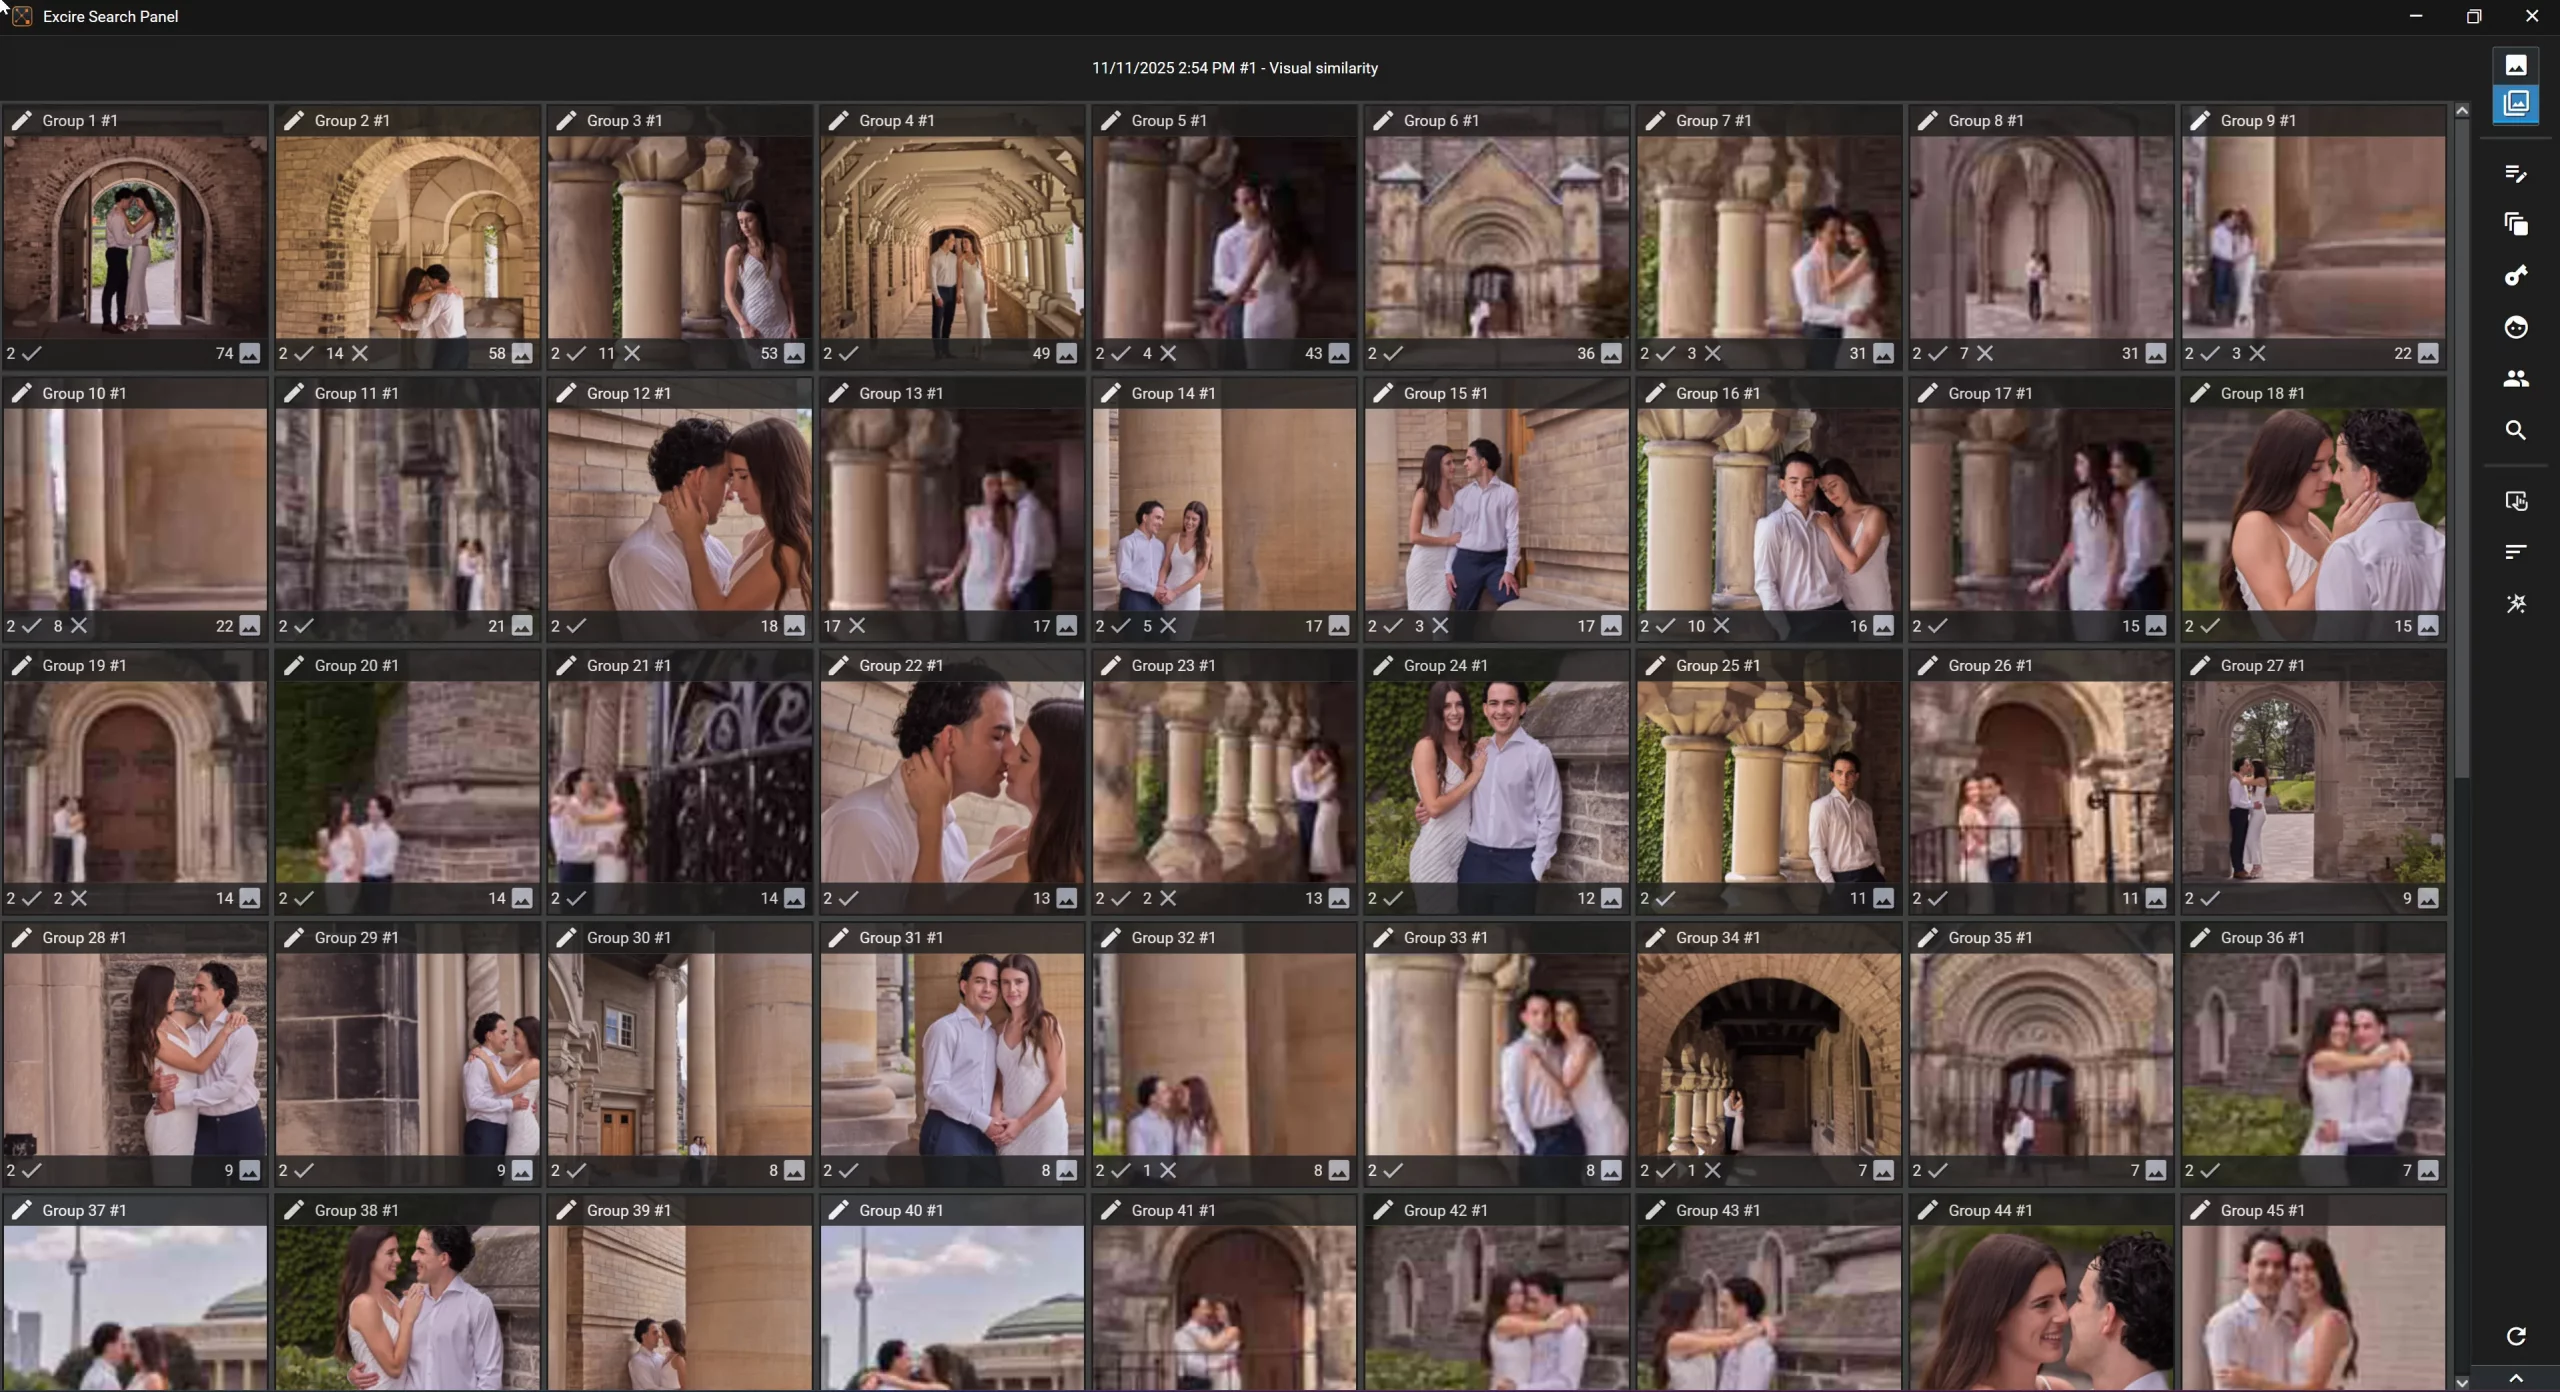Click the Group 22 #1 header label
Viewport: 2560px width, 1392px height.
click(x=900, y=665)
